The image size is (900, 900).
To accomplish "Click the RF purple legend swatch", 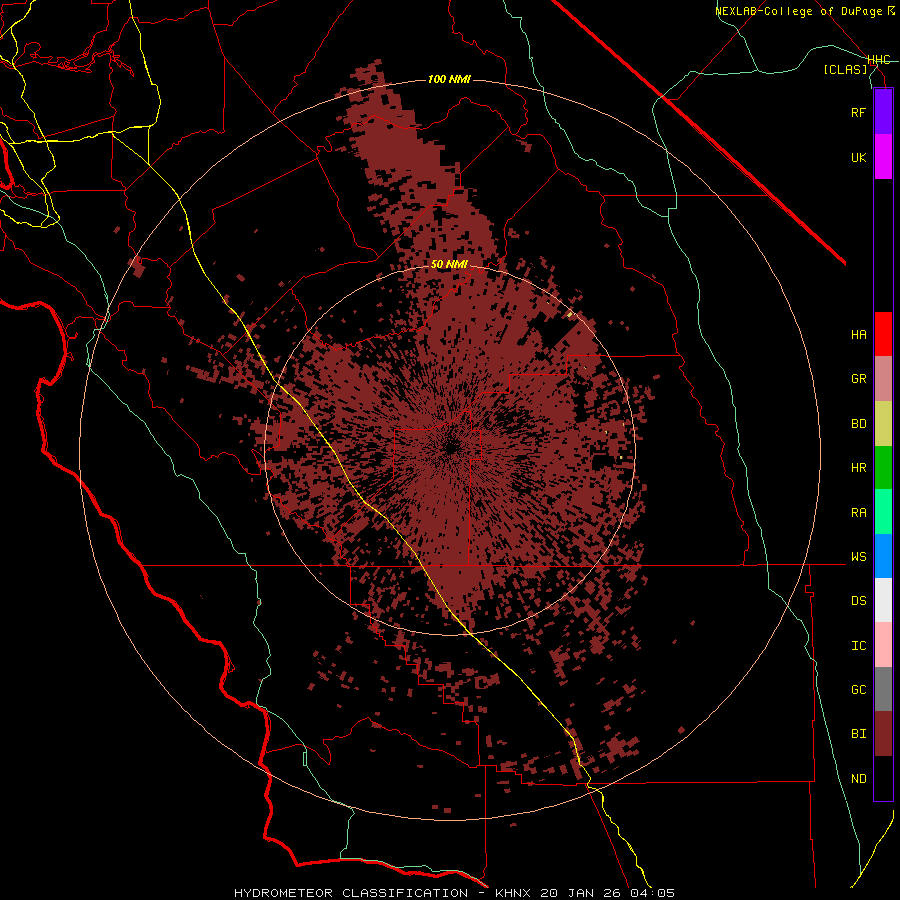I will pos(883,112).
